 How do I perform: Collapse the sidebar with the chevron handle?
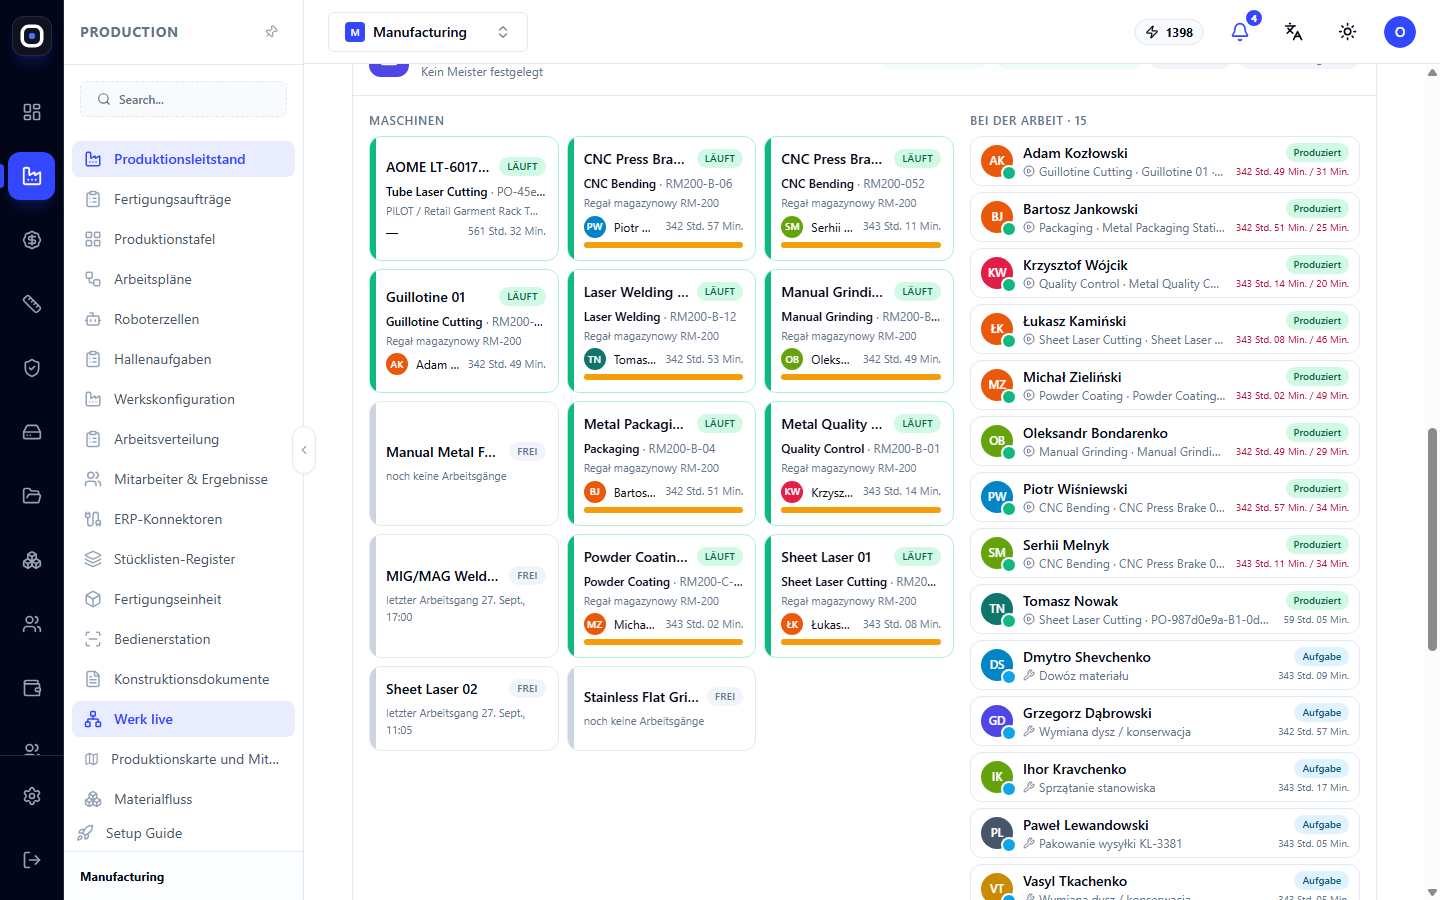304,450
